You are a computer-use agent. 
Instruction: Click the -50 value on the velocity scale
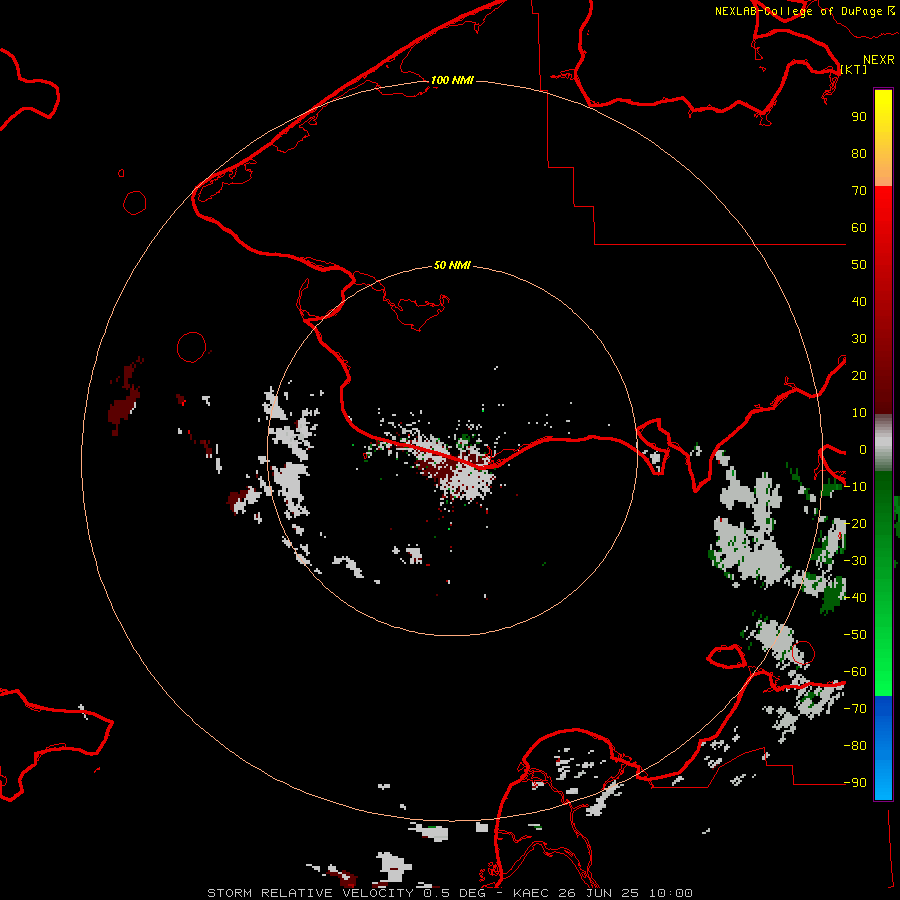[855, 635]
